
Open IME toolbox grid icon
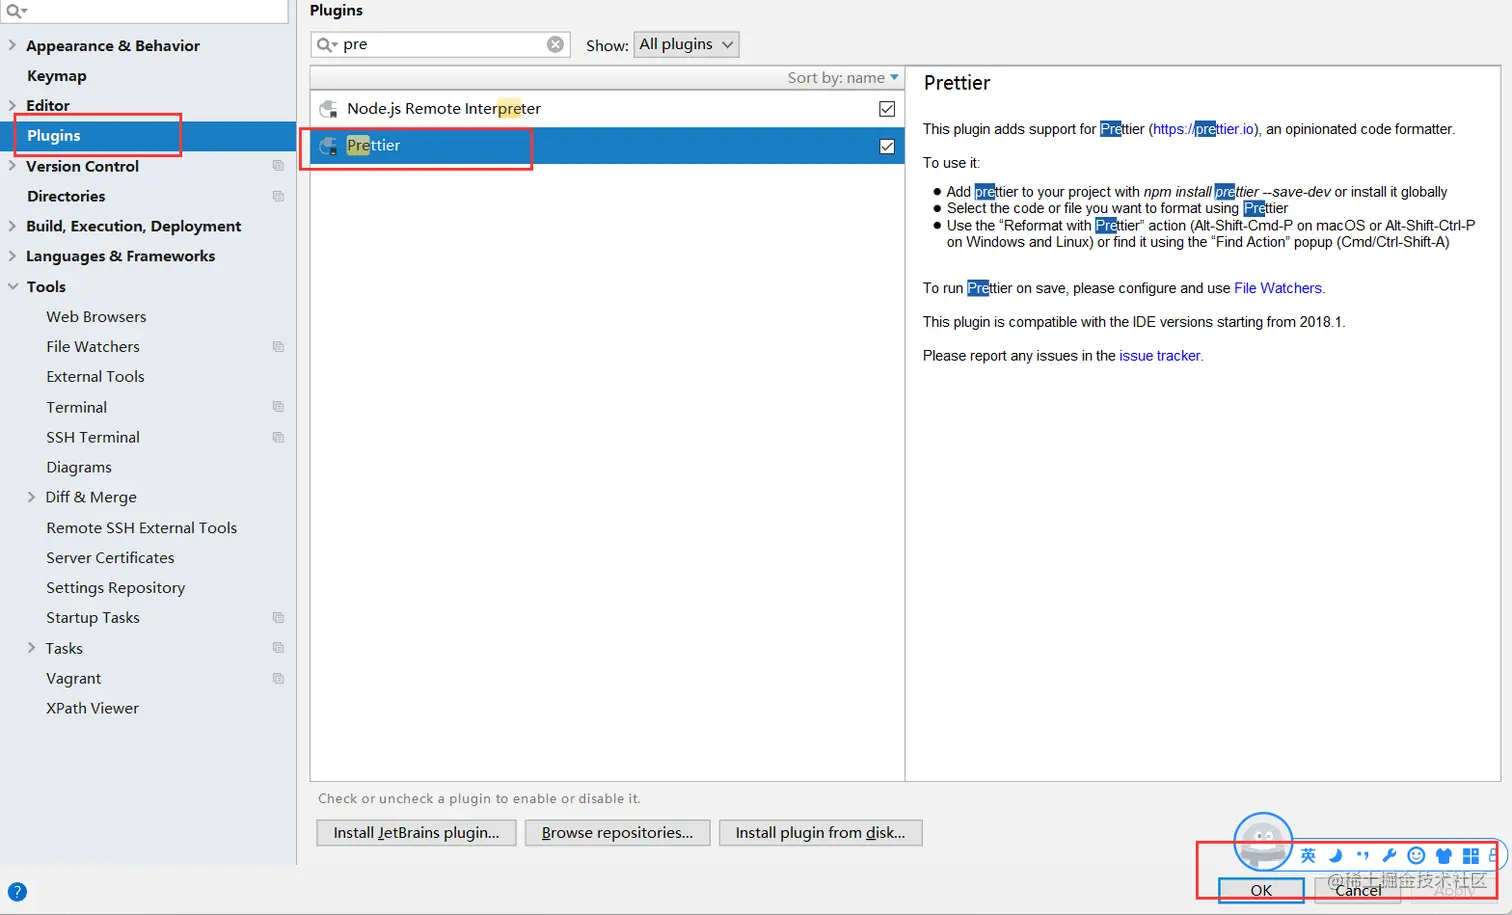[1470, 855]
